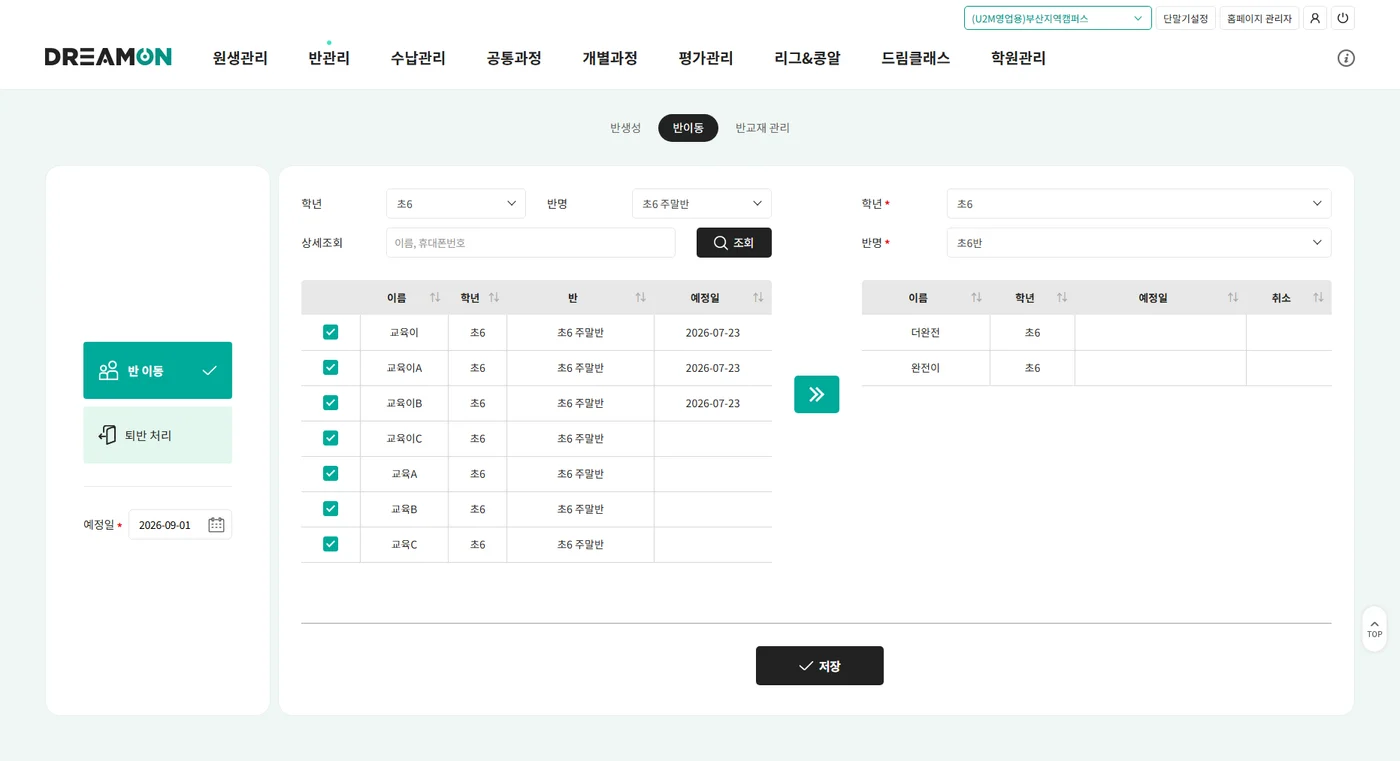Toggle the 교육C row checkbox

pyautogui.click(x=331, y=544)
